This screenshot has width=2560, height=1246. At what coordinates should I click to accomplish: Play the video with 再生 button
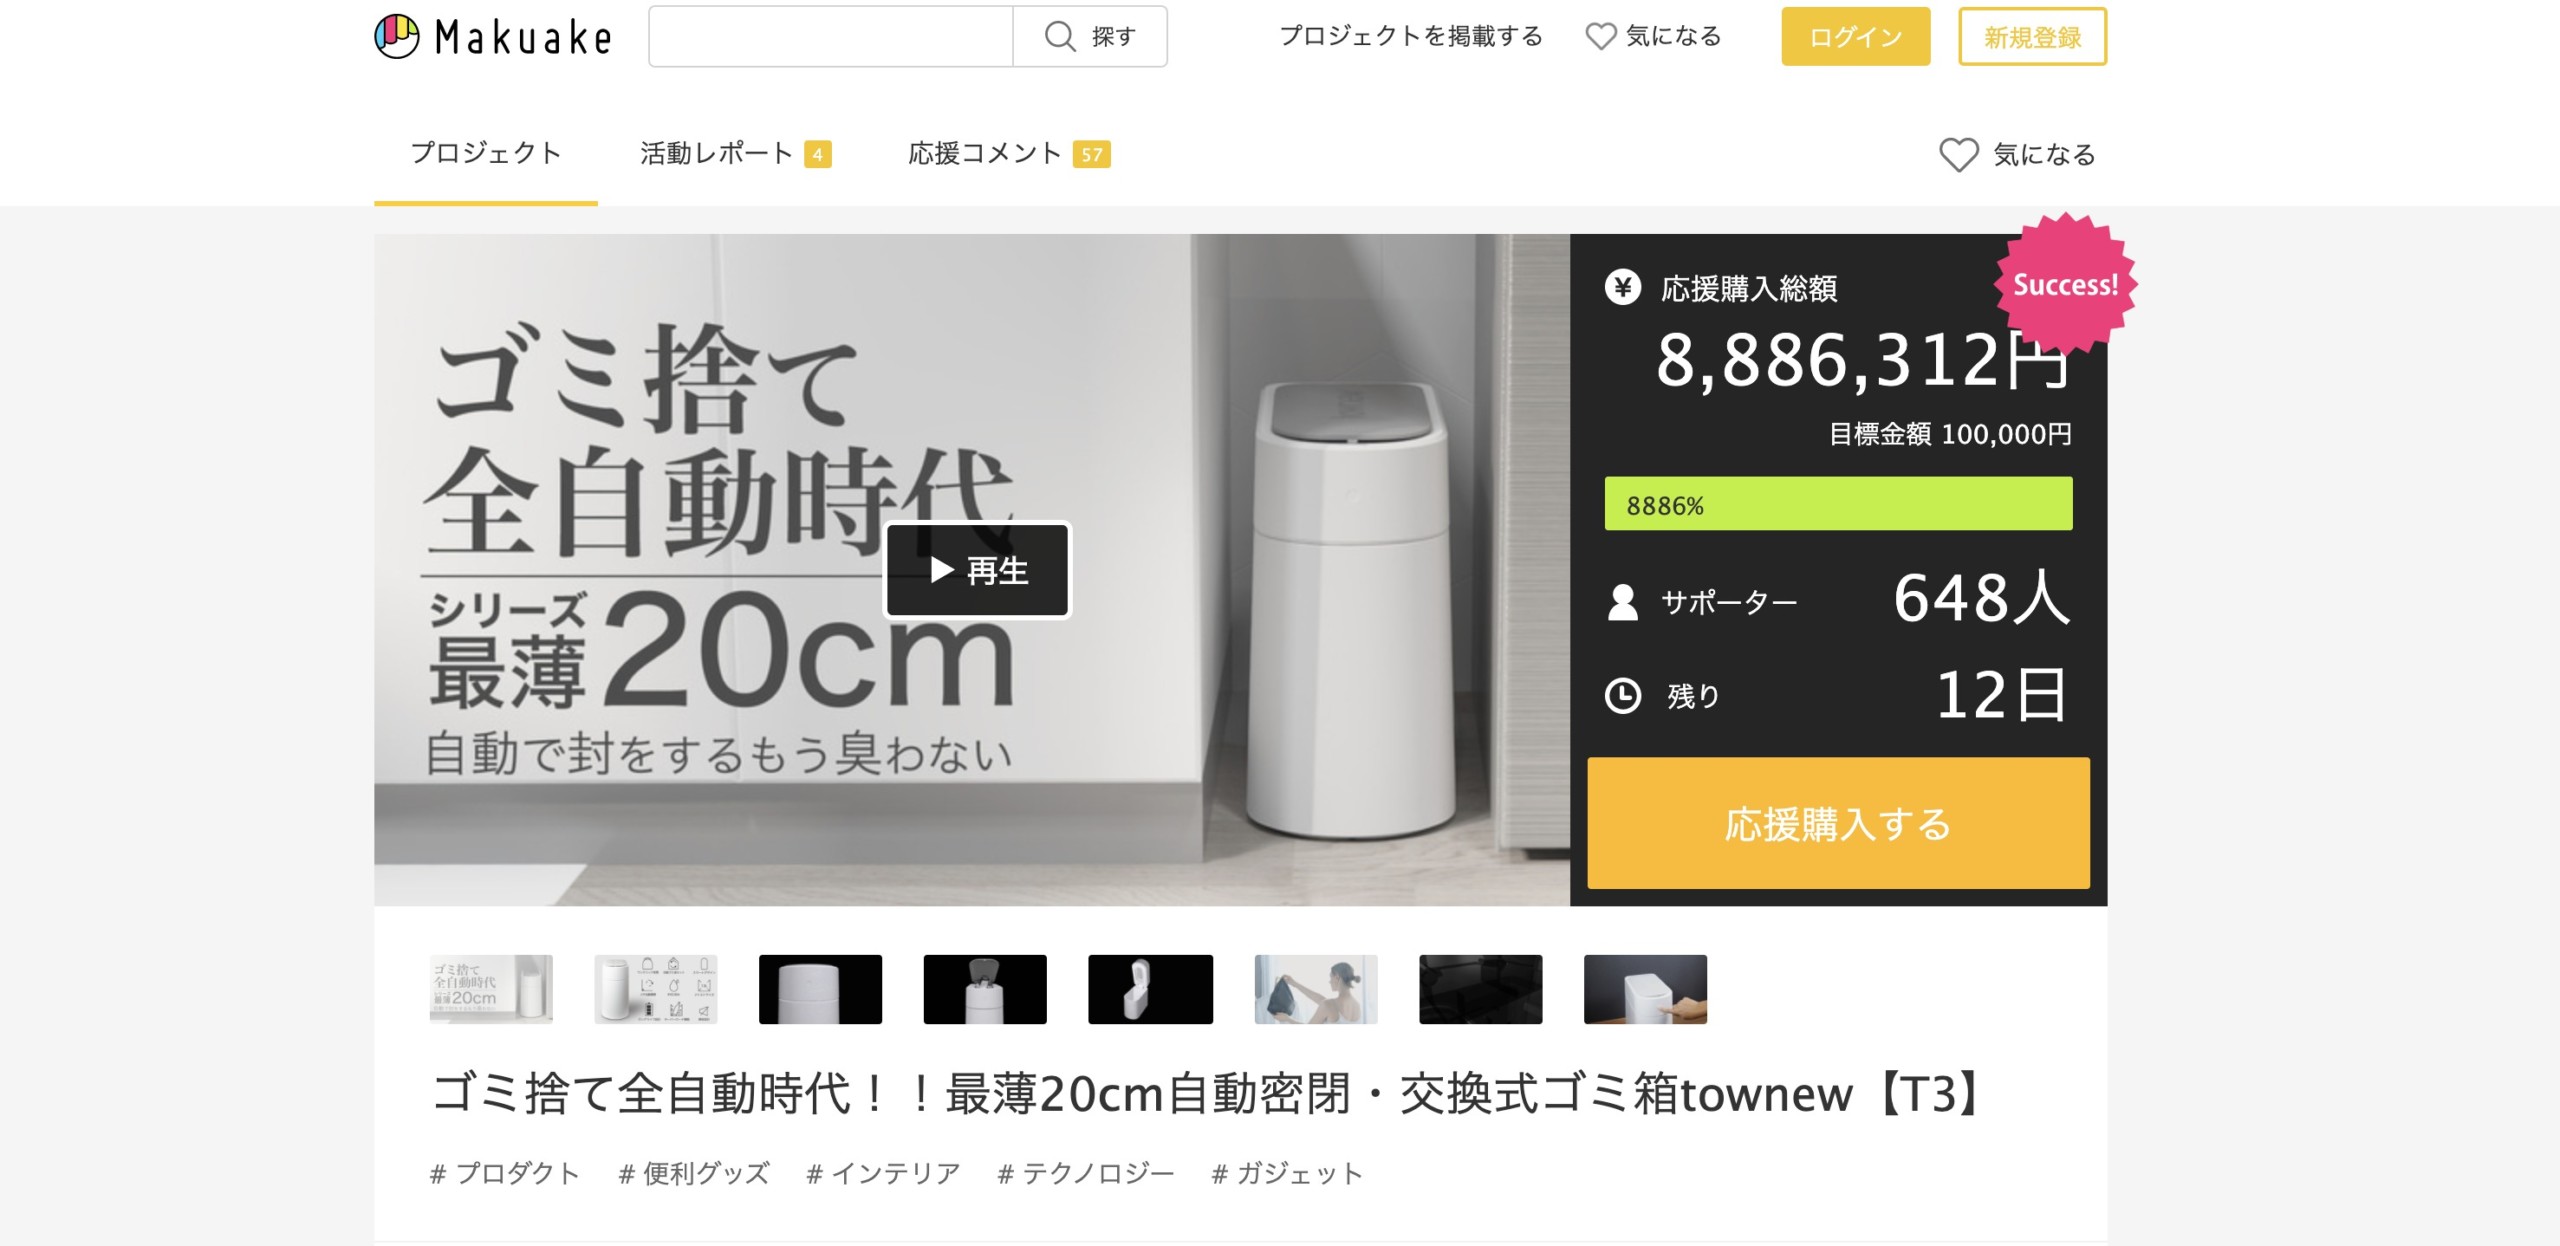click(977, 570)
